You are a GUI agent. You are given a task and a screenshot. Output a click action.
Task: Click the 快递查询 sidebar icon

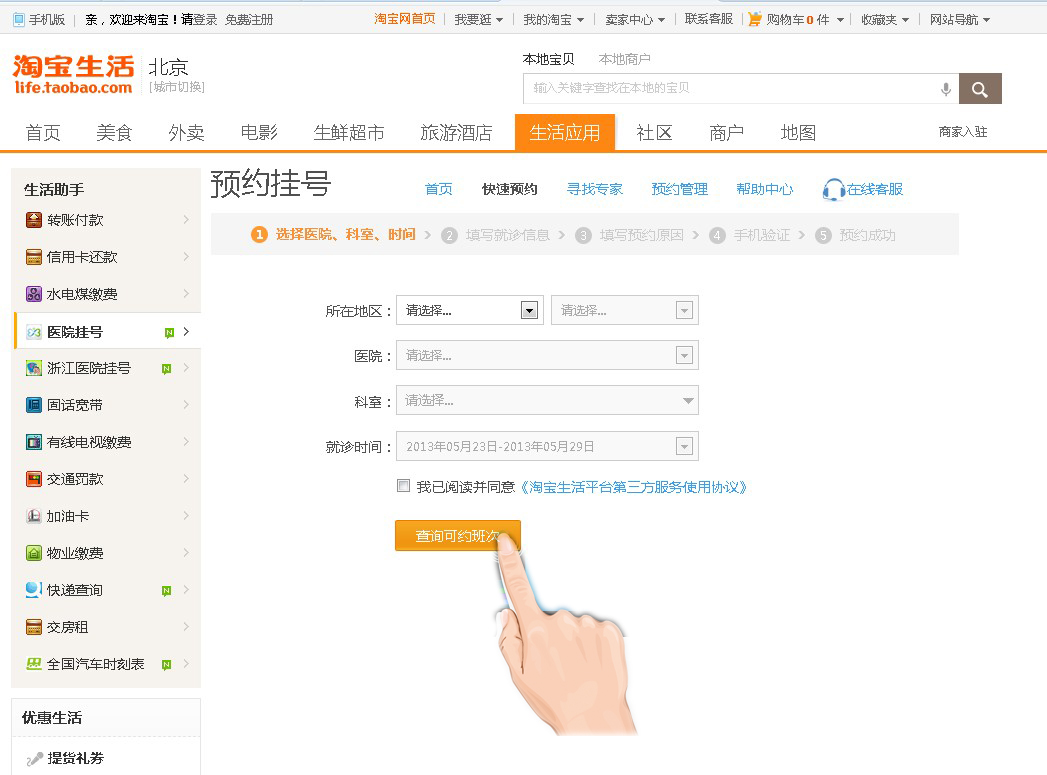pyautogui.click(x=34, y=590)
